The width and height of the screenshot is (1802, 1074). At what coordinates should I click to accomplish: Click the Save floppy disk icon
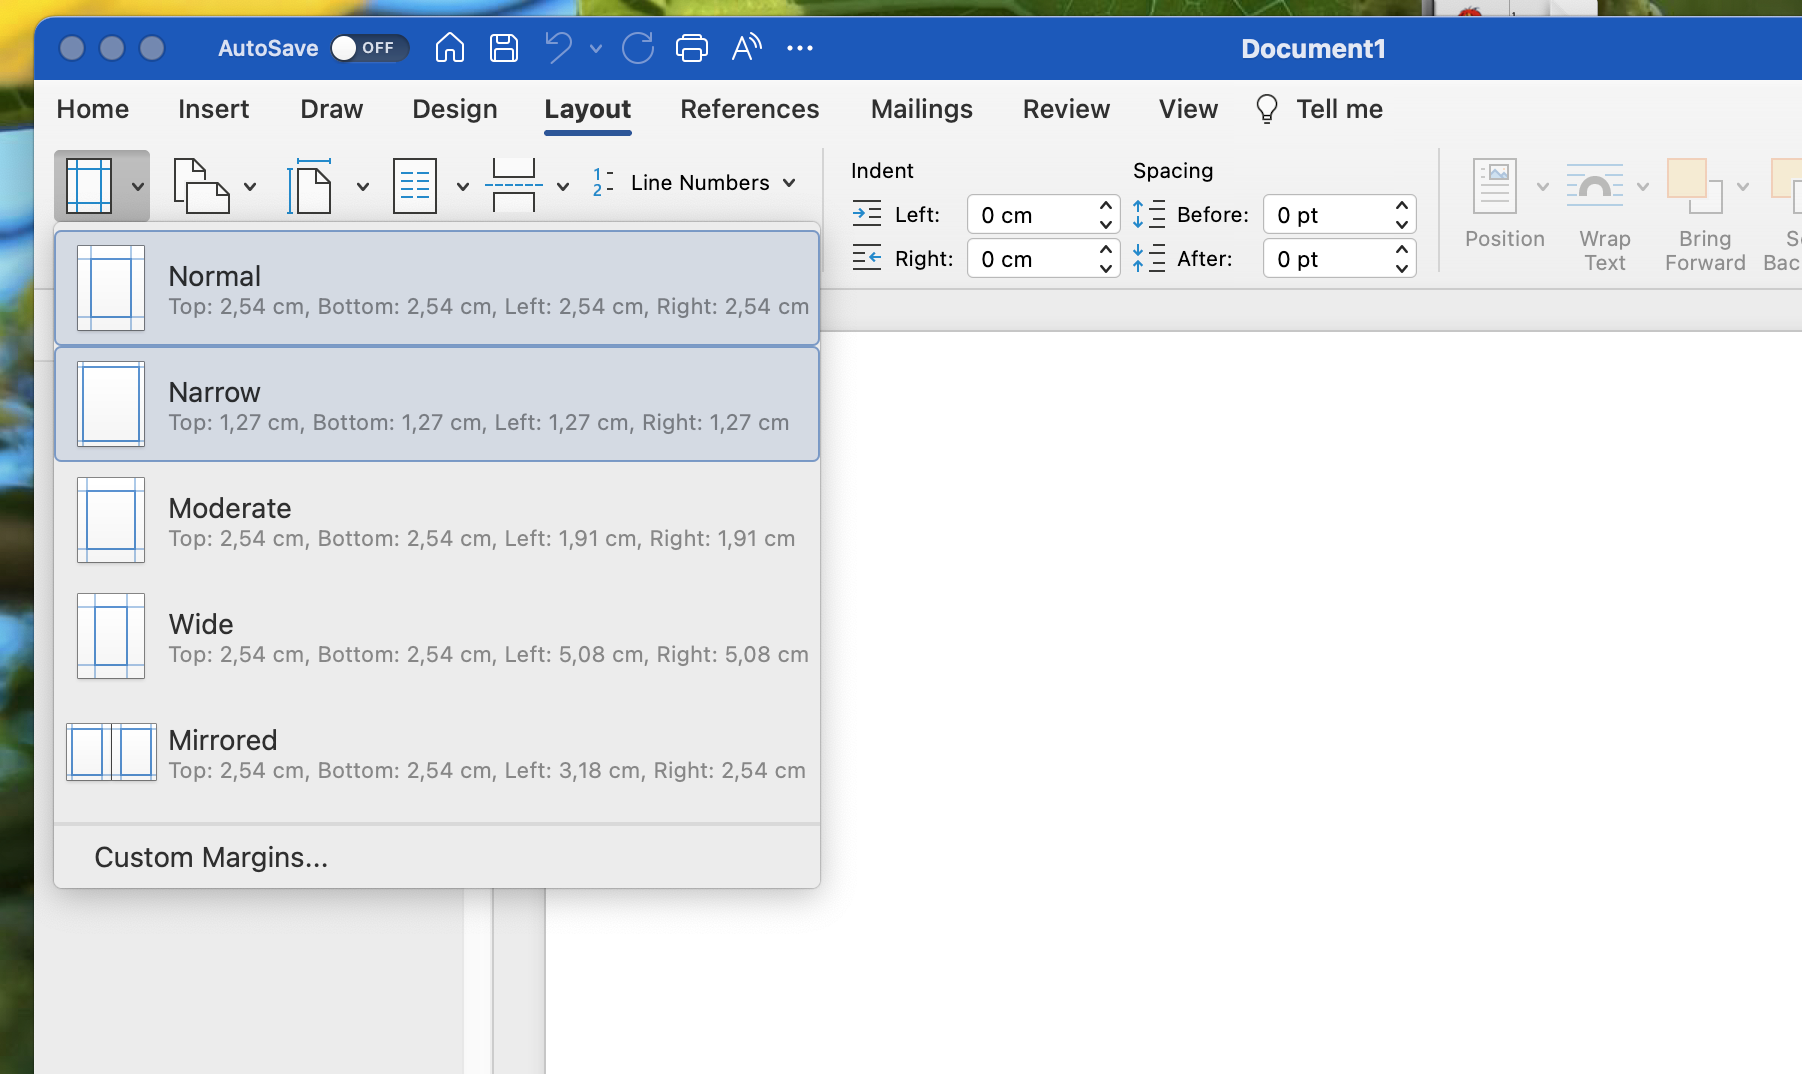click(504, 47)
